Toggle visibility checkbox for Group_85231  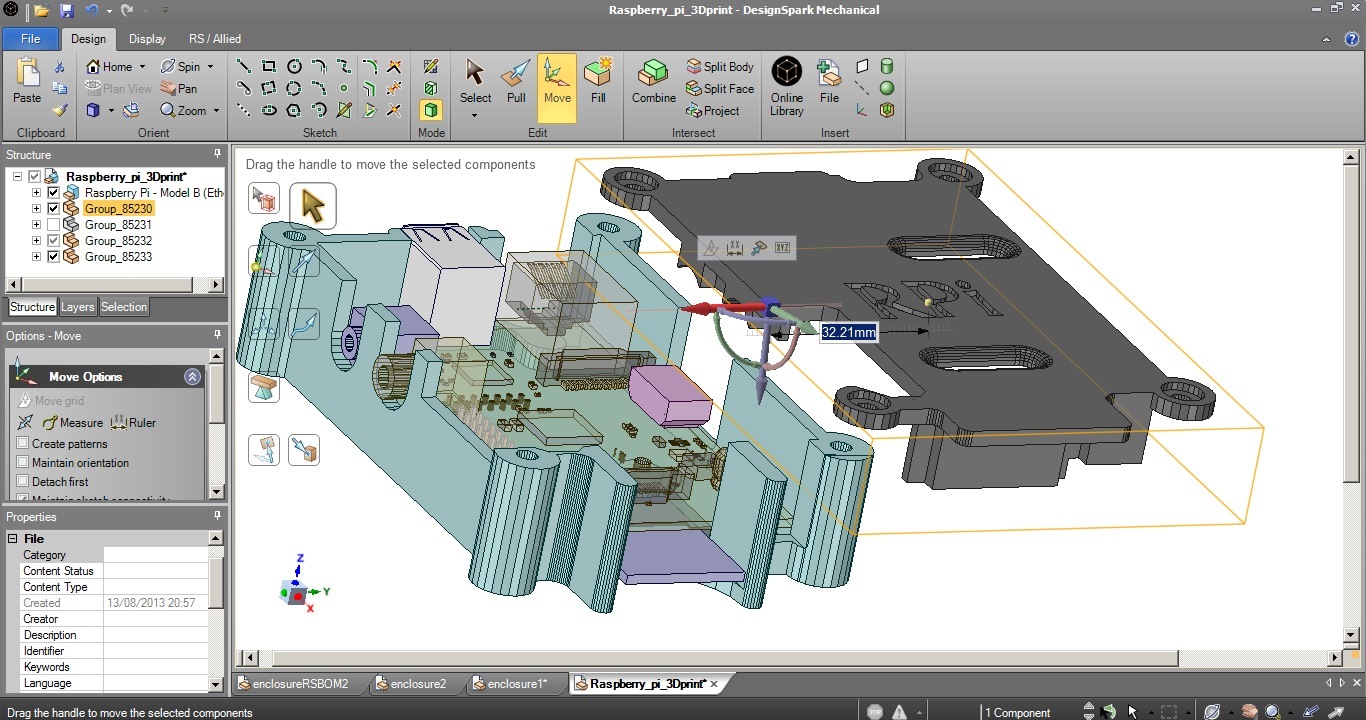(x=54, y=225)
